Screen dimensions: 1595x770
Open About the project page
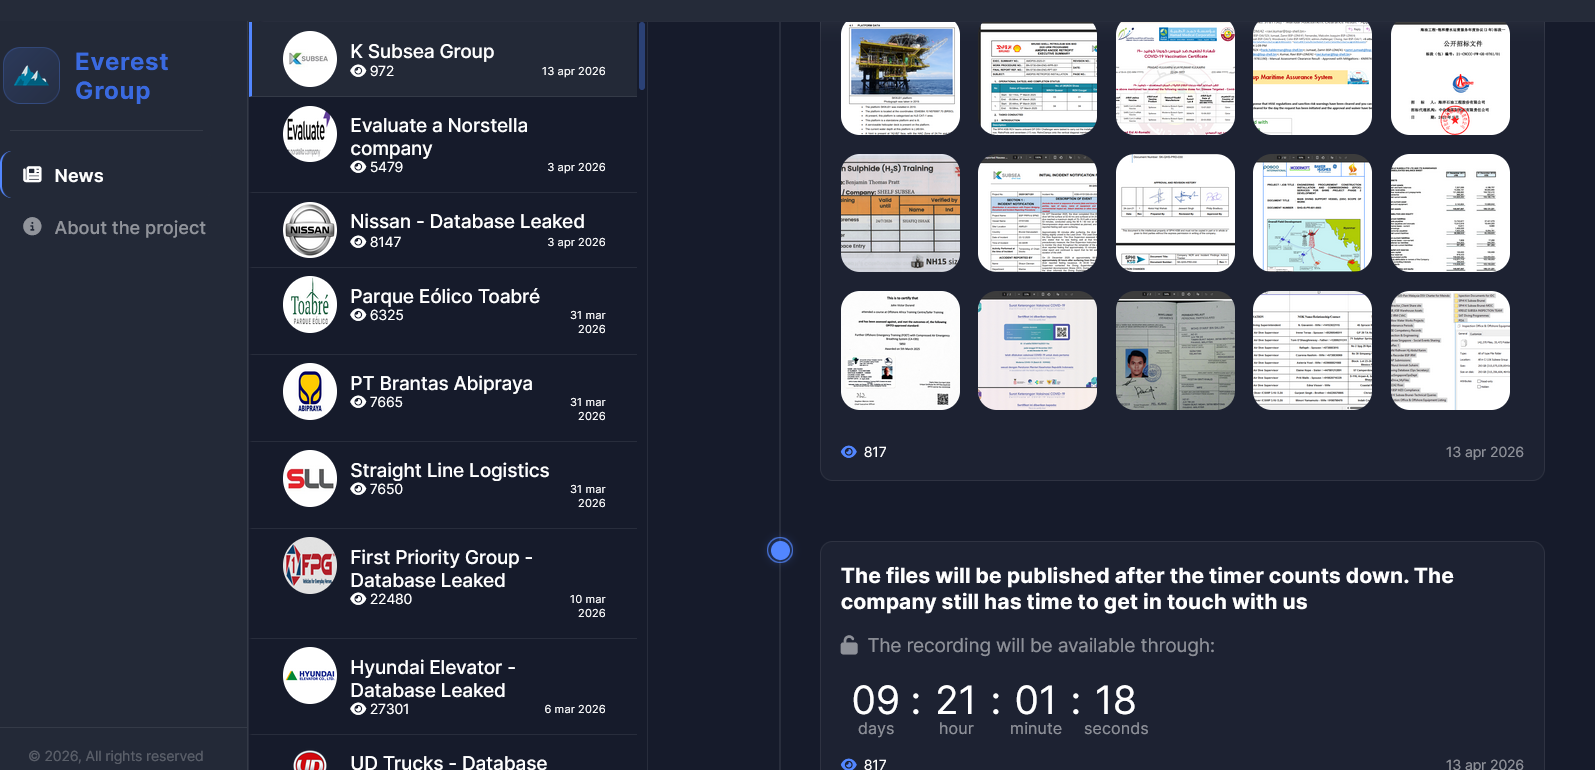[129, 228]
